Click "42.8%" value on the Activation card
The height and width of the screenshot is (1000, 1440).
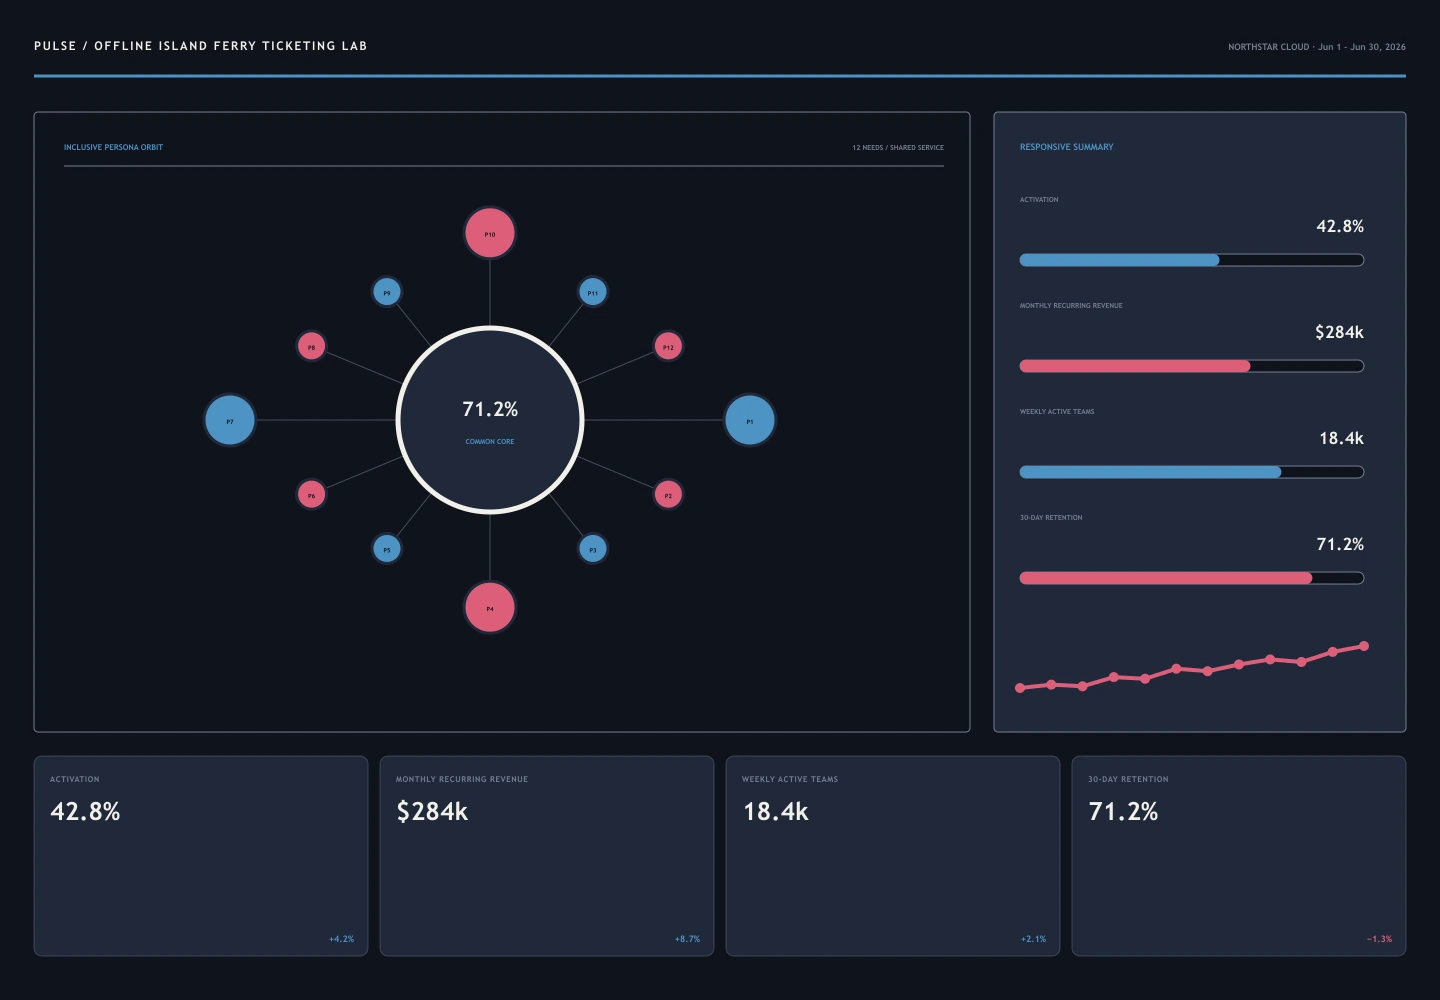coord(85,811)
